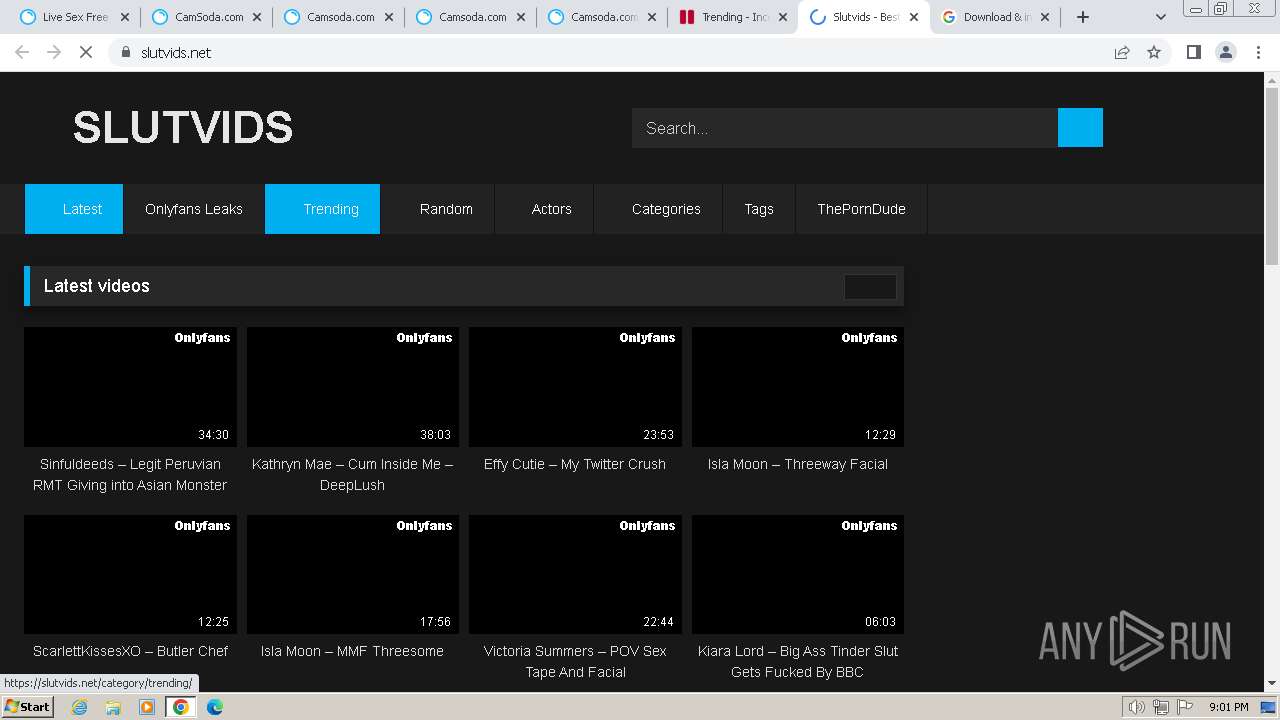
Task: Click the address bar URL
Action: [x=176, y=53]
